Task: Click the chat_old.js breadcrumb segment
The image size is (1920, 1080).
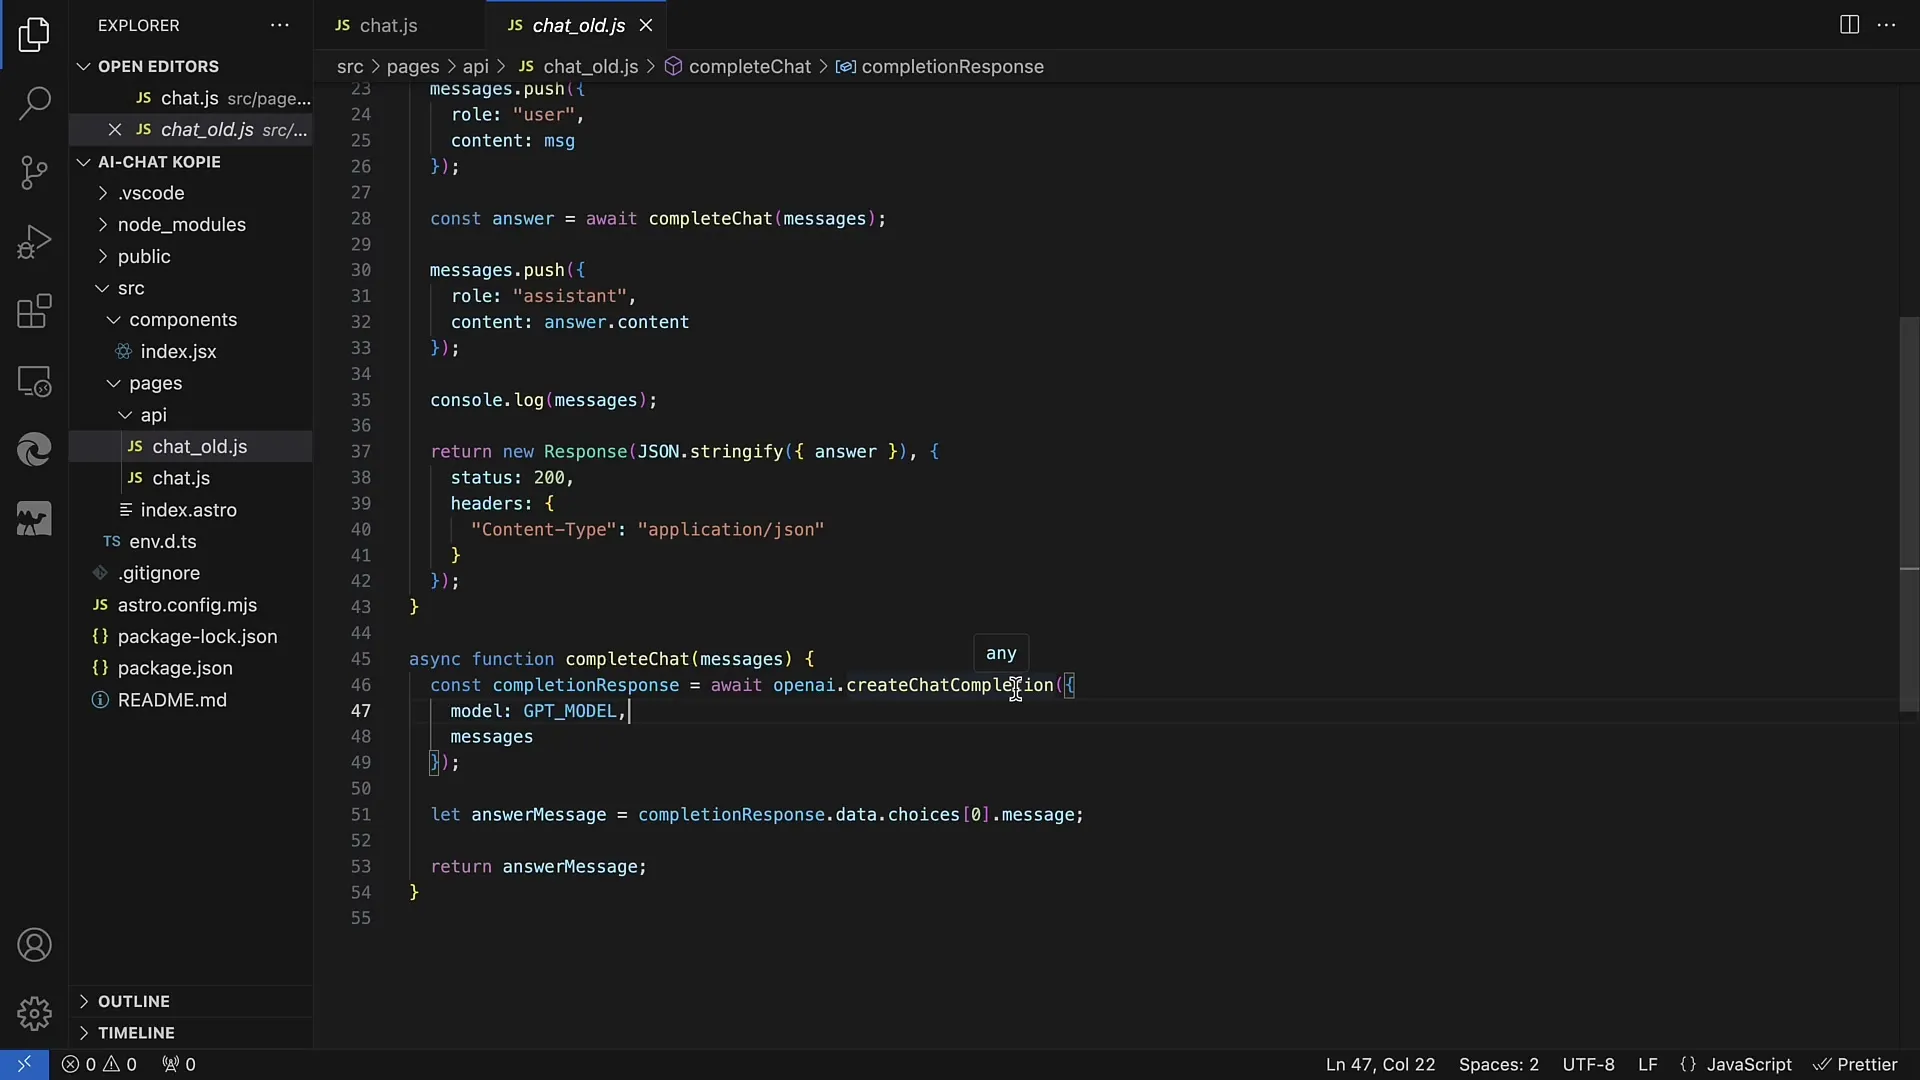Action: [578, 67]
